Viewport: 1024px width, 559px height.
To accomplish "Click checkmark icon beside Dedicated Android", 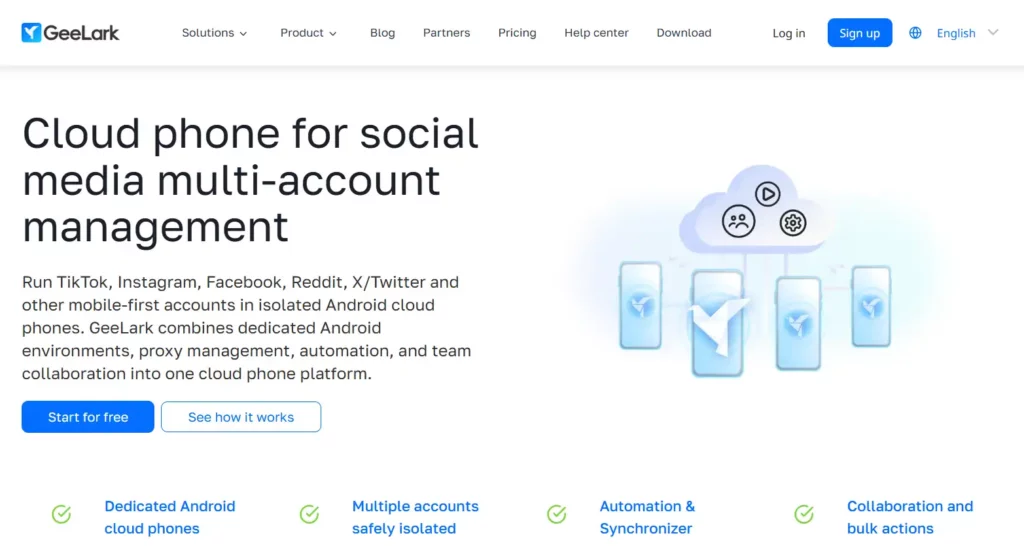I will click(61, 514).
